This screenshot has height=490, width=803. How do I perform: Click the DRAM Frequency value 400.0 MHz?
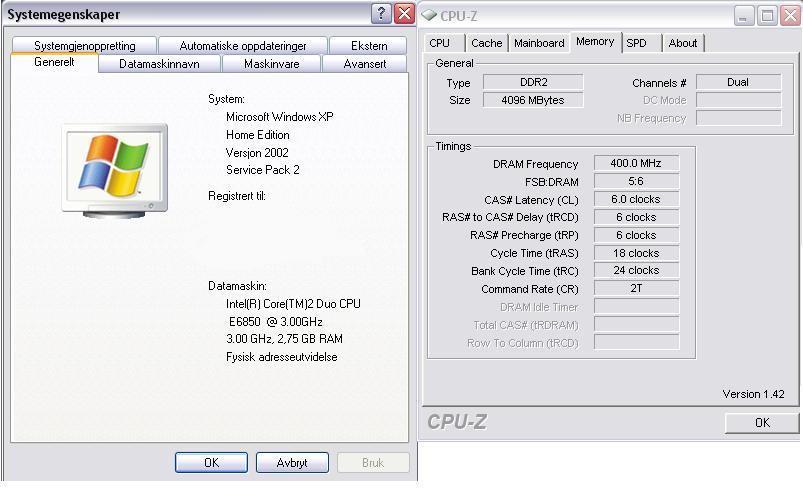(636, 163)
